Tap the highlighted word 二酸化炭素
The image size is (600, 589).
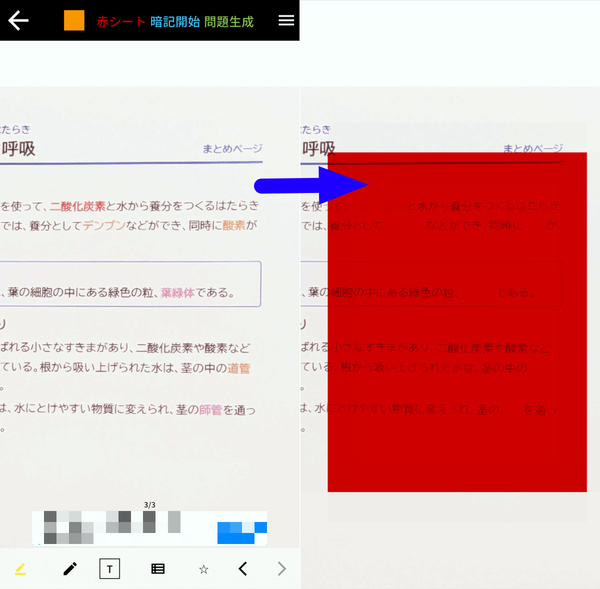tap(78, 206)
